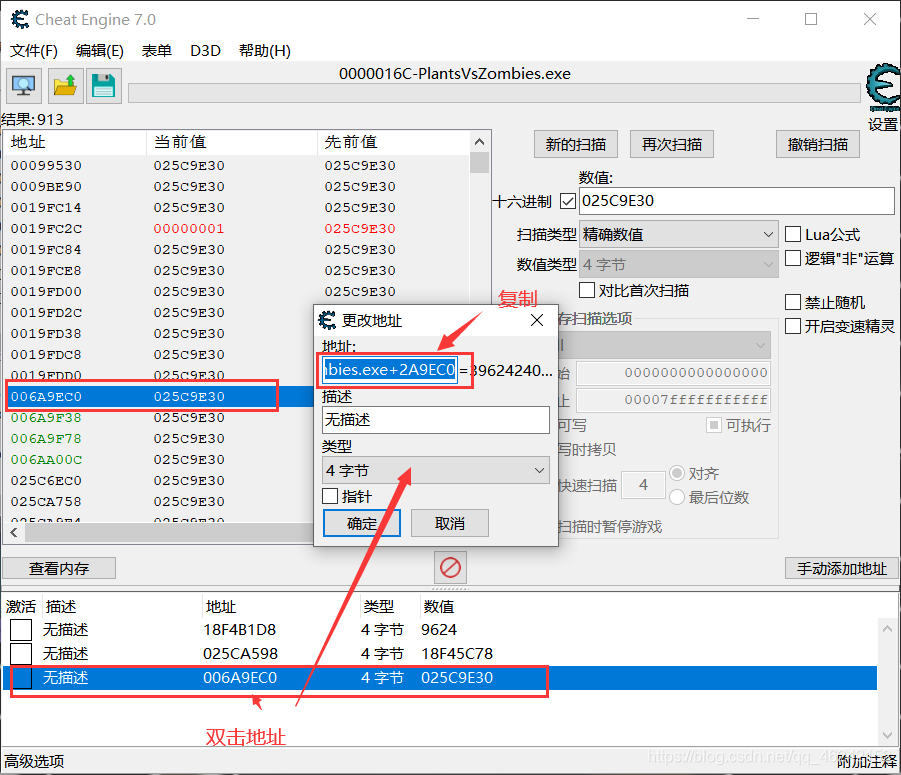
Task: Toggle the 可执行 checkbox
Action: (714, 425)
